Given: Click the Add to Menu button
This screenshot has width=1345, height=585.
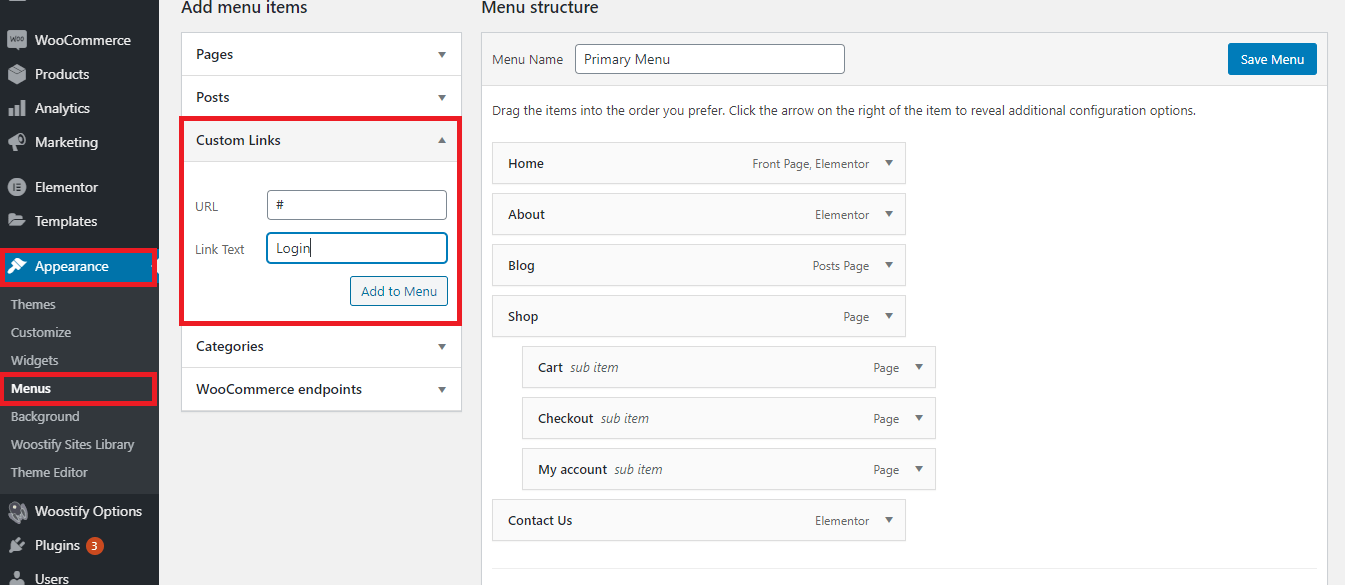Looking at the screenshot, I should point(399,291).
